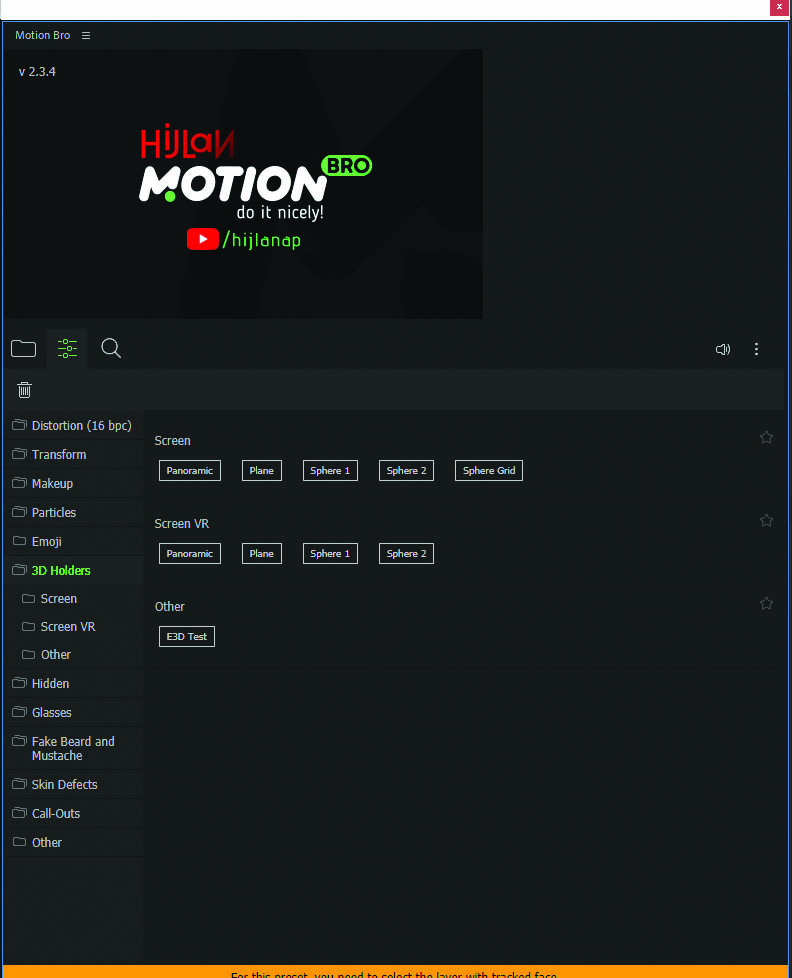
Task: Open the bottom Other category
Action: pos(73,843)
